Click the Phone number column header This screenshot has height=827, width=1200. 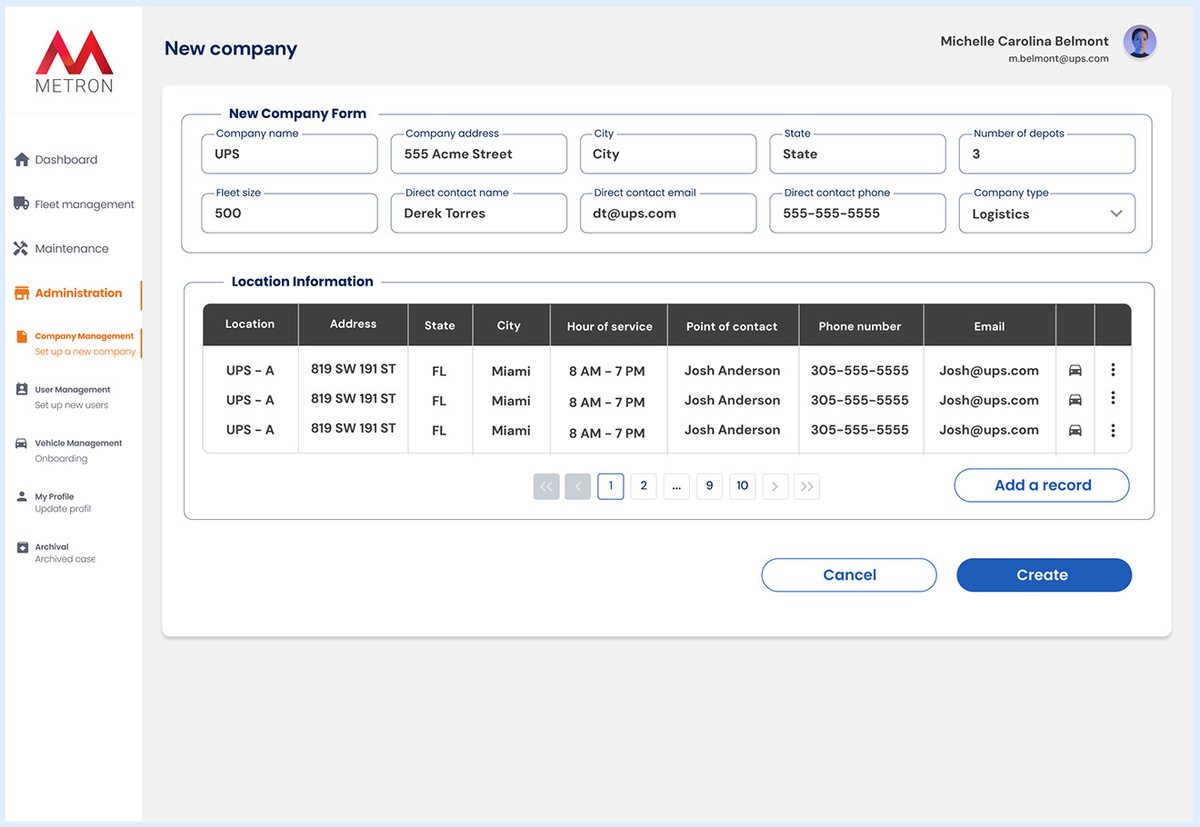(860, 326)
